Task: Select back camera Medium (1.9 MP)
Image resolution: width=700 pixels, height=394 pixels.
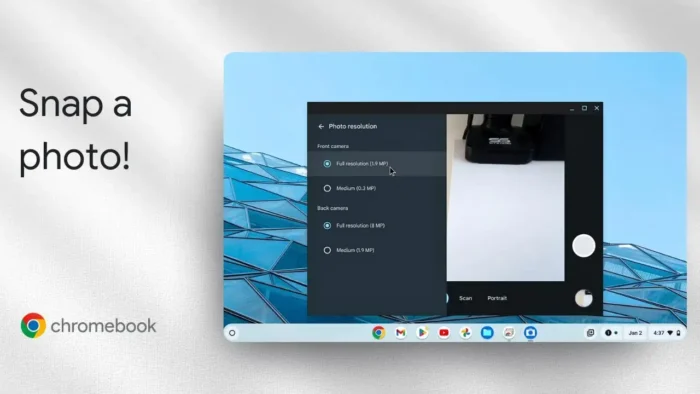Action: click(377, 250)
